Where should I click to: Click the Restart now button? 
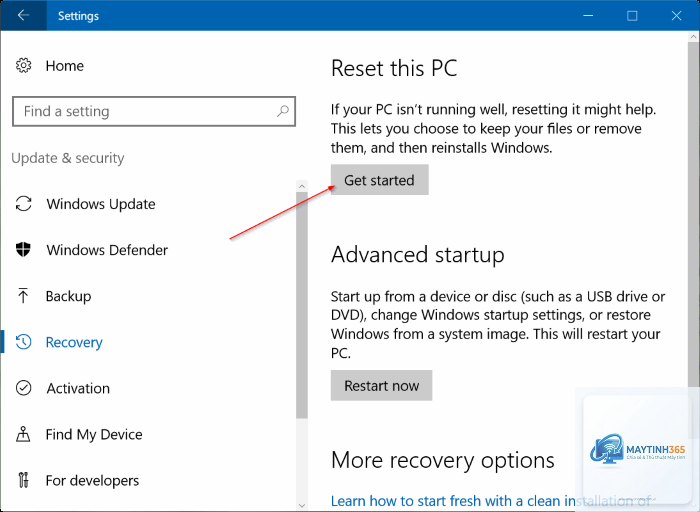[x=381, y=385]
